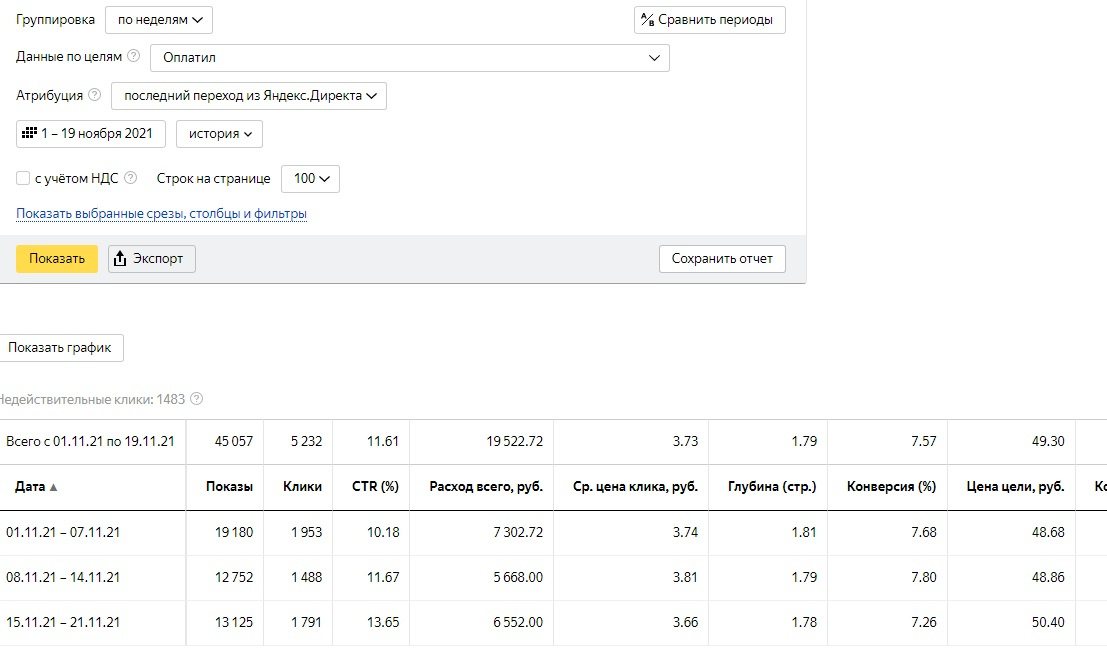Enable the с учётом НДС checkbox

(x=23, y=179)
